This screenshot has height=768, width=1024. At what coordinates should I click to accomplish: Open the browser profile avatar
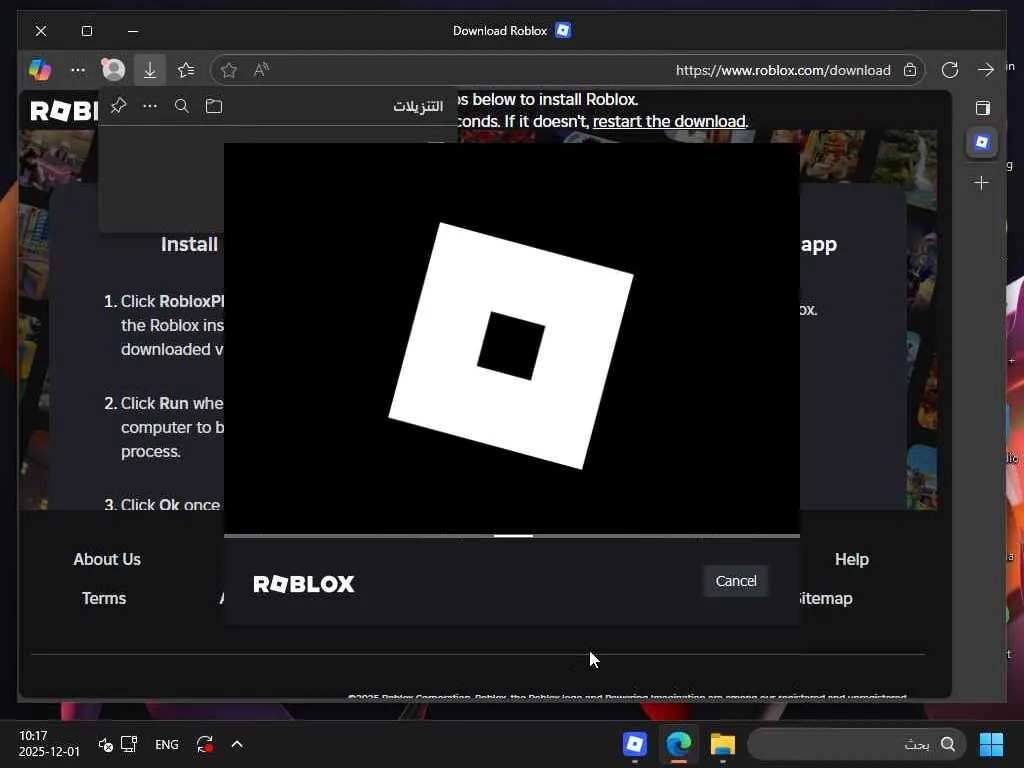click(114, 70)
